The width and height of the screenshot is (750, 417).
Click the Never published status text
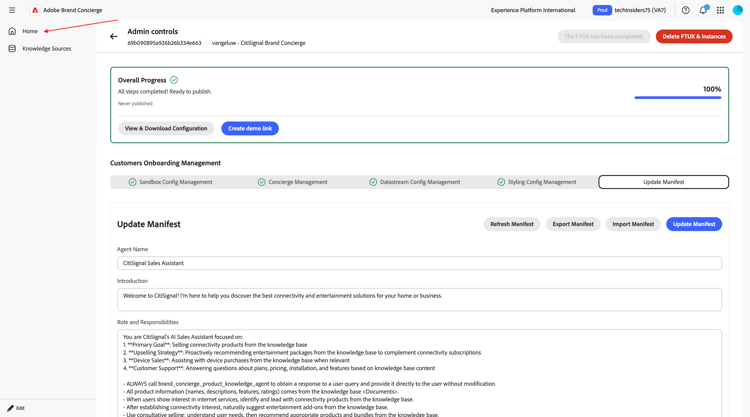pyautogui.click(x=135, y=103)
